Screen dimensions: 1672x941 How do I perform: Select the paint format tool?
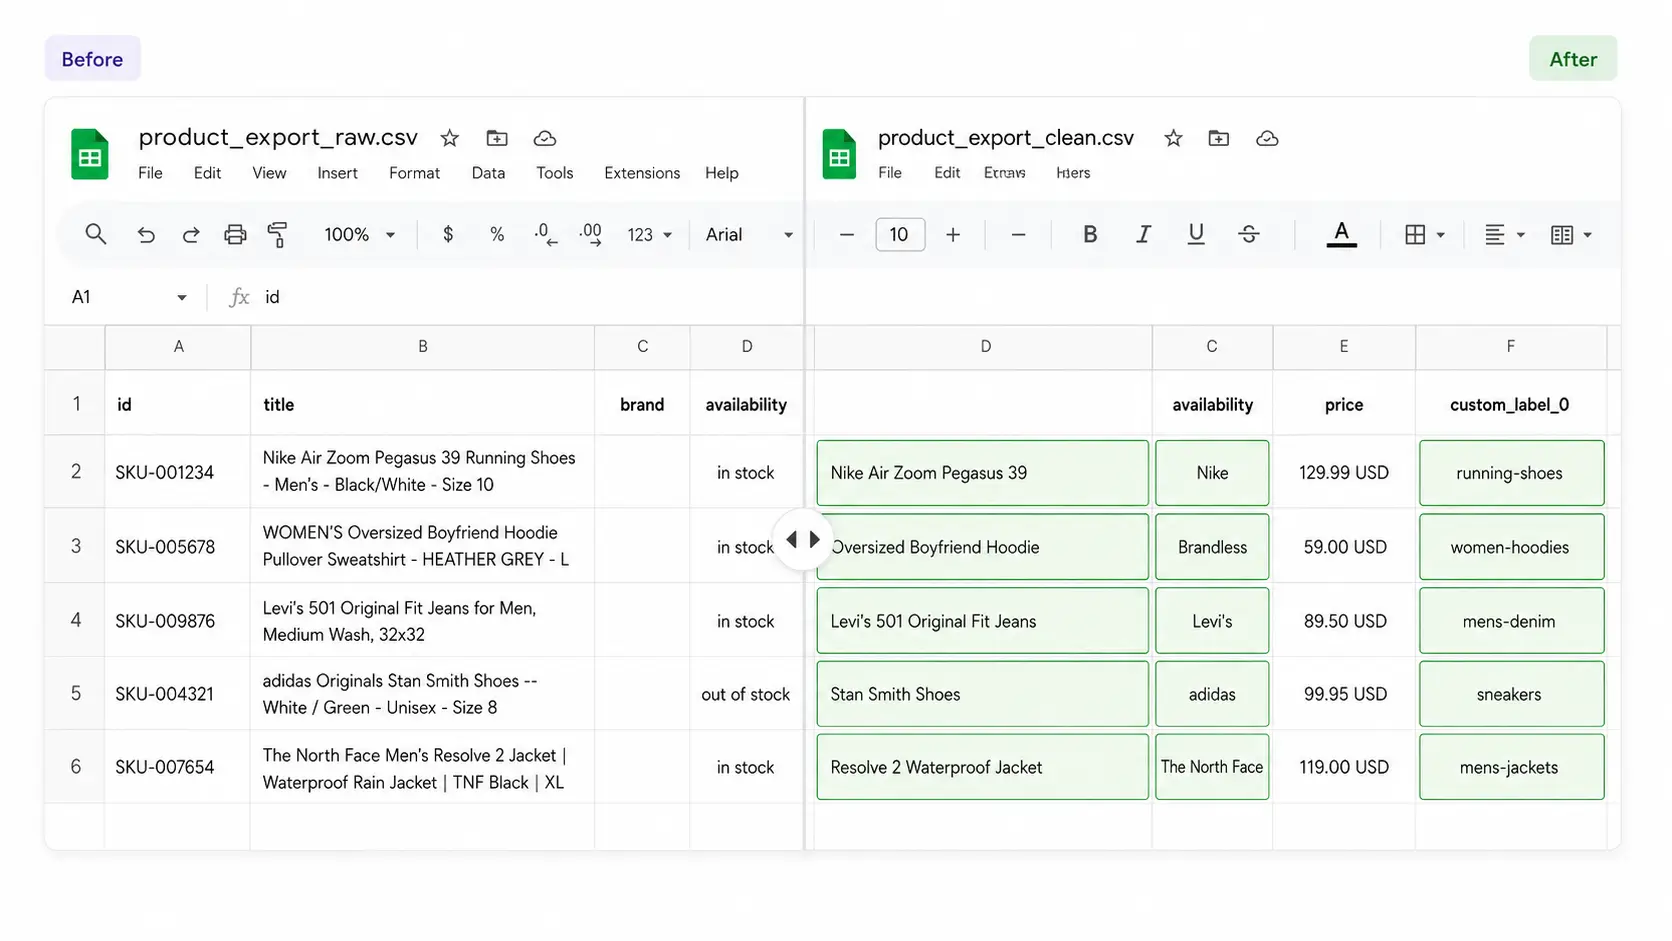tap(278, 235)
